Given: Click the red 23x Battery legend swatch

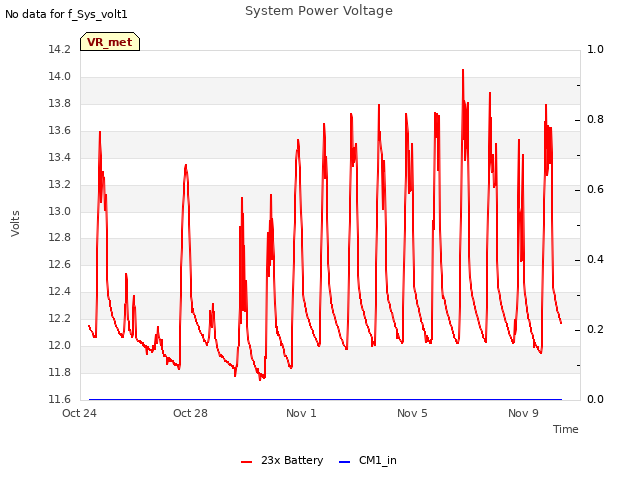Looking at the screenshot, I should pyautogui.click(x=247, y=462).
